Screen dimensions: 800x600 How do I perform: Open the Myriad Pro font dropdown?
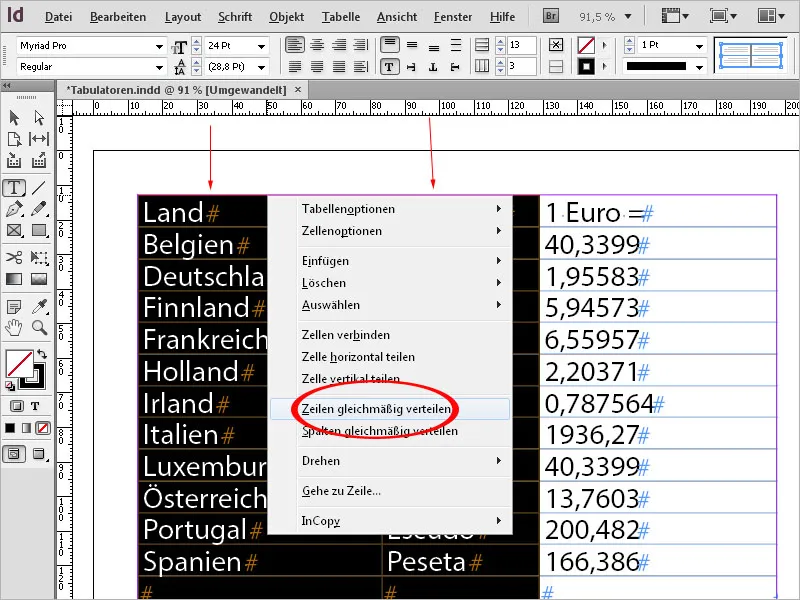coord(159,46)
